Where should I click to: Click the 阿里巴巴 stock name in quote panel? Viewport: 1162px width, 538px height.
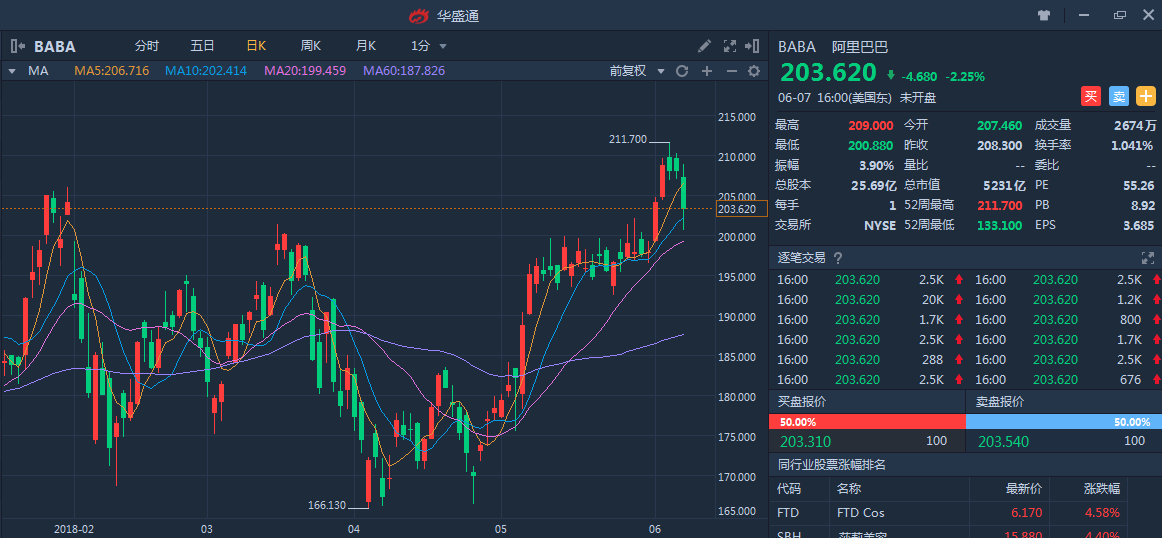point(860,47)
